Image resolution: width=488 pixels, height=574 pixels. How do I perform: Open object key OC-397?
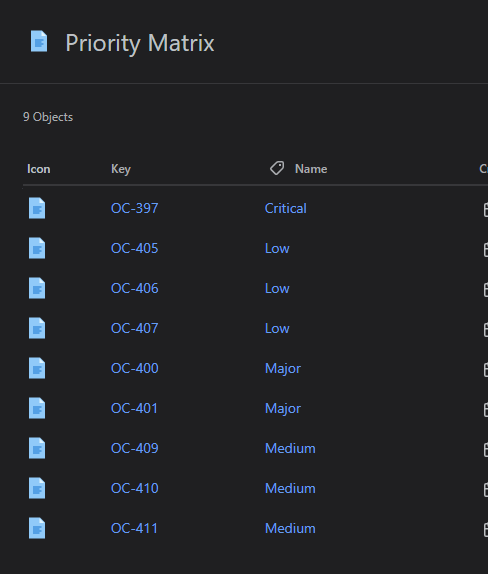134,208
